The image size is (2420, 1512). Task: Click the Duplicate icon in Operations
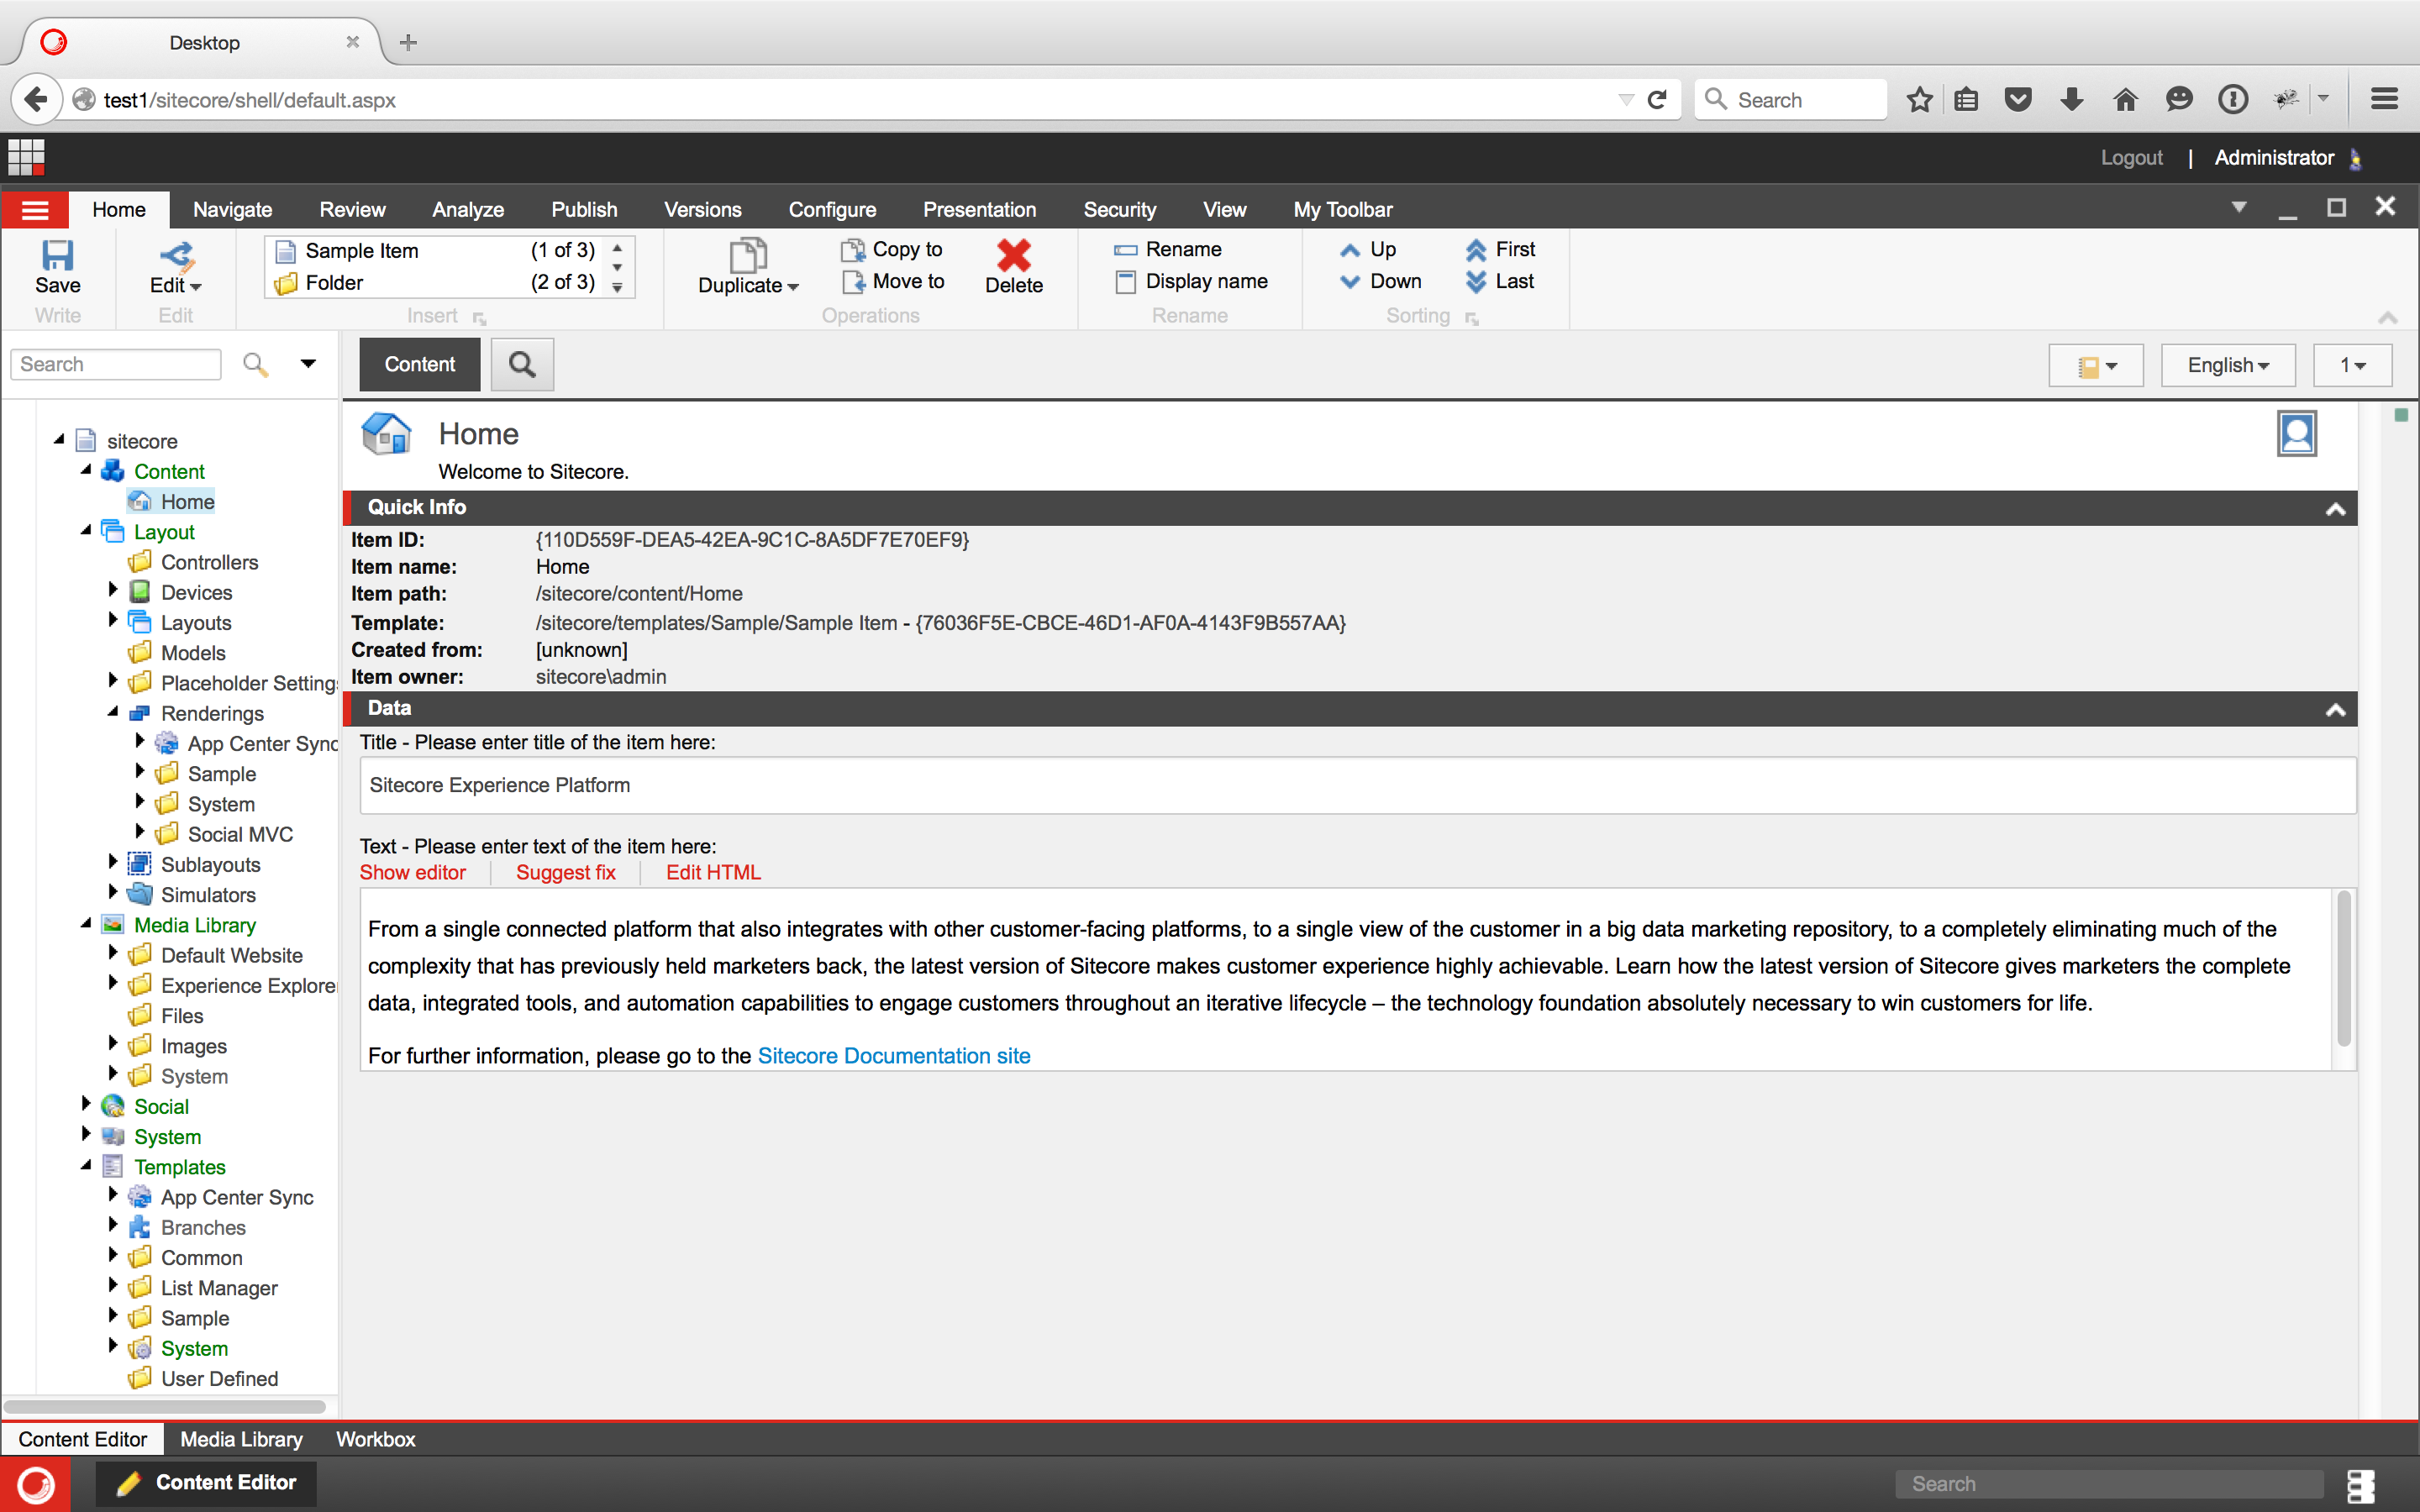click(x=747, y=256)
